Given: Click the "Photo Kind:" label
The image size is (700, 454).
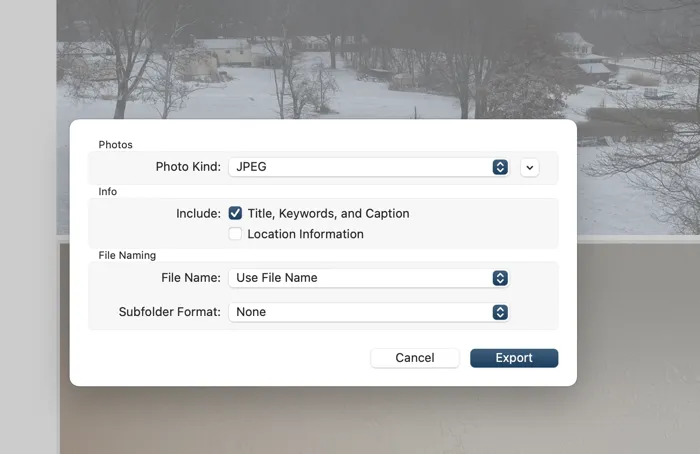Looking at the screenshot, I should pyautogui.click(x=187, y=167).
